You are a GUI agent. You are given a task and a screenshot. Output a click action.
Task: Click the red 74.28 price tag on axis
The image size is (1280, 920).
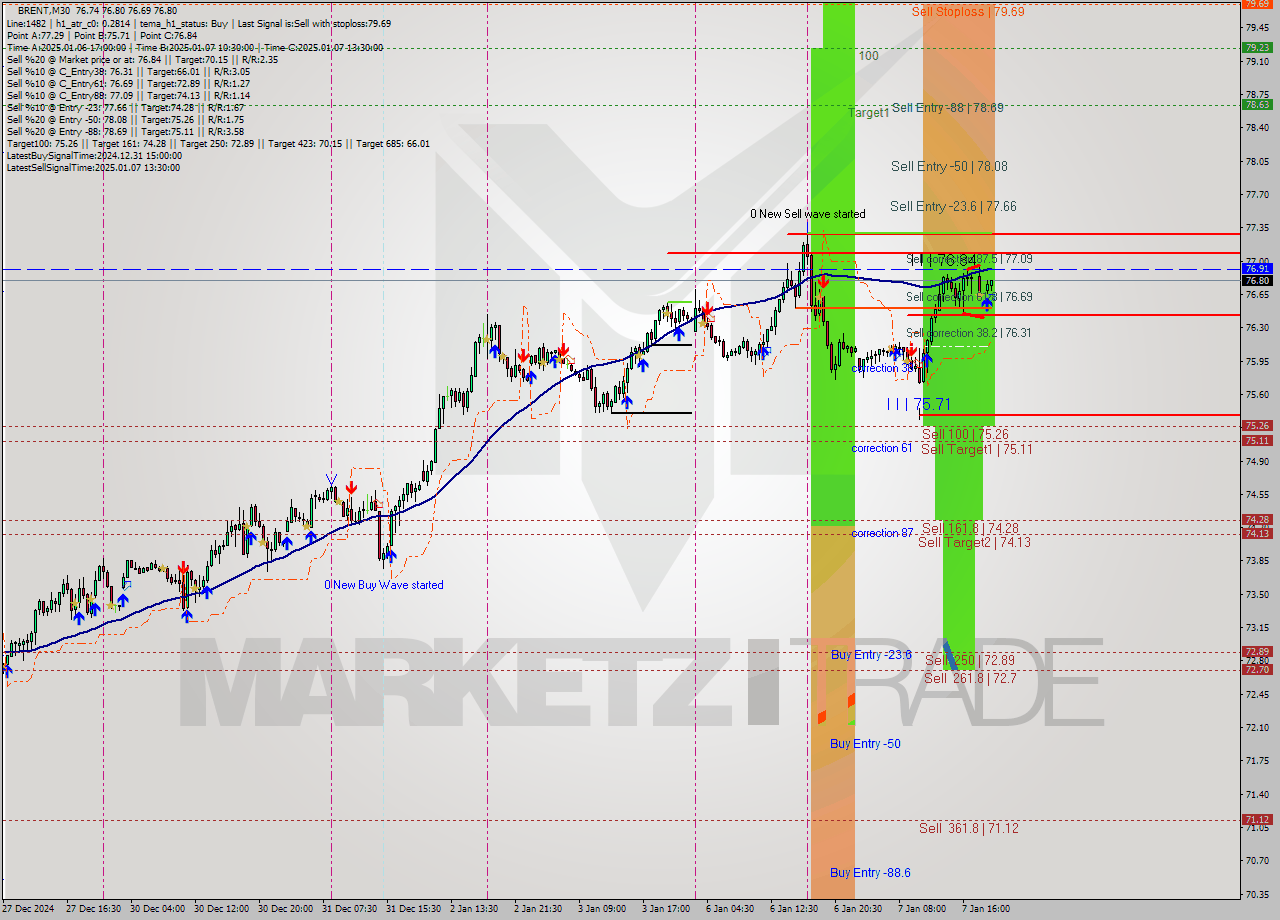tap(1257, 519)
